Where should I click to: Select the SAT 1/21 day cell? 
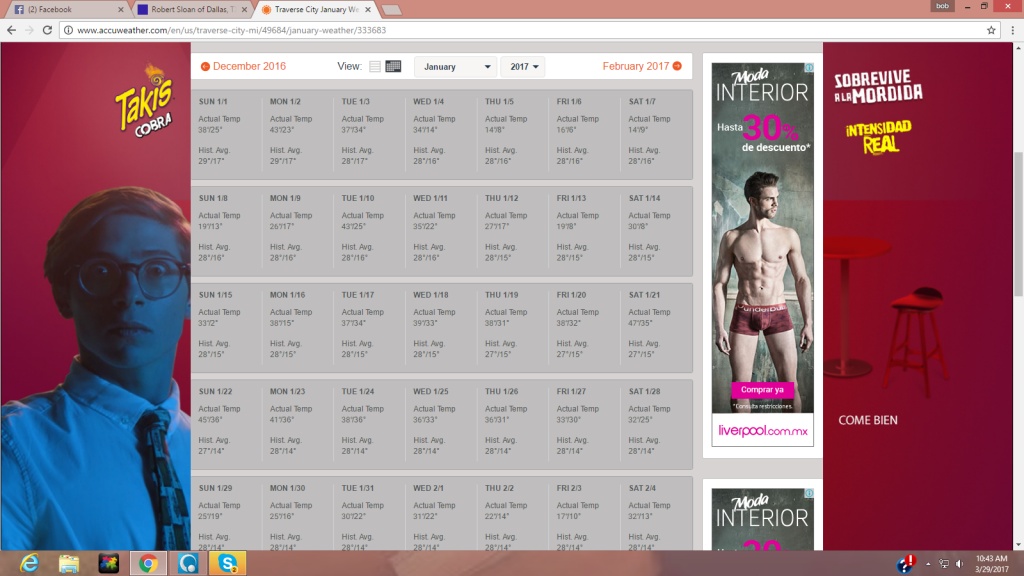[656, 327]
